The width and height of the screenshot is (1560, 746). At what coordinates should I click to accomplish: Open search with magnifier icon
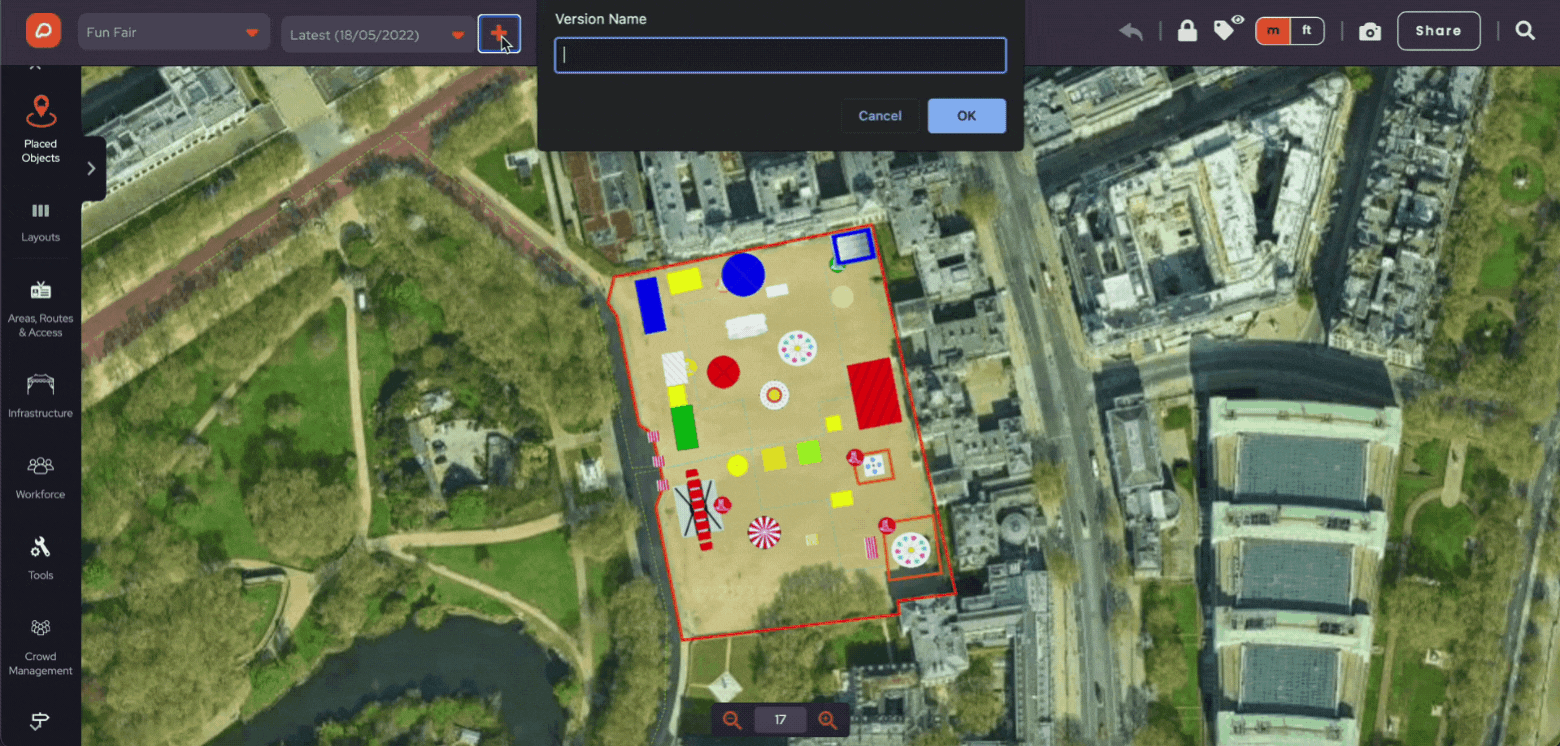1525,31
